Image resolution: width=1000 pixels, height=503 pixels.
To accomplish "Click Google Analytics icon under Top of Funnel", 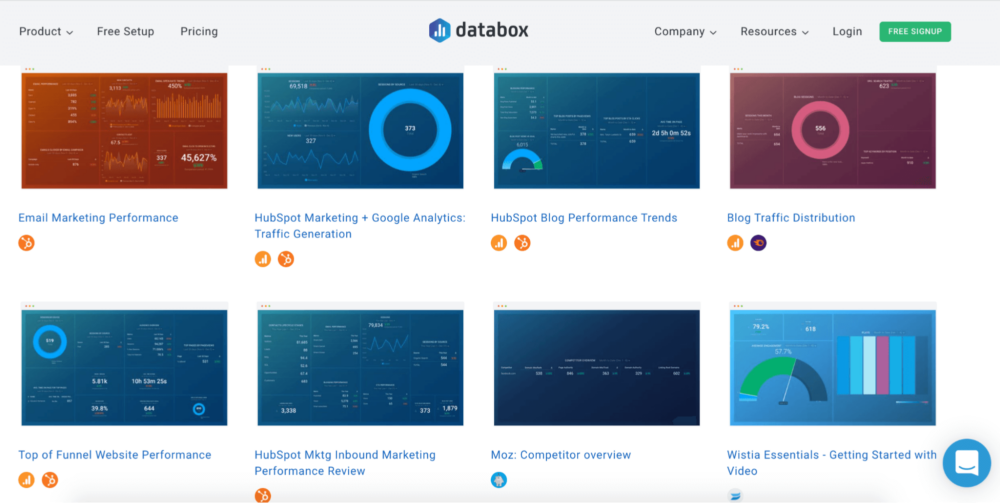I will click(27, 480).
